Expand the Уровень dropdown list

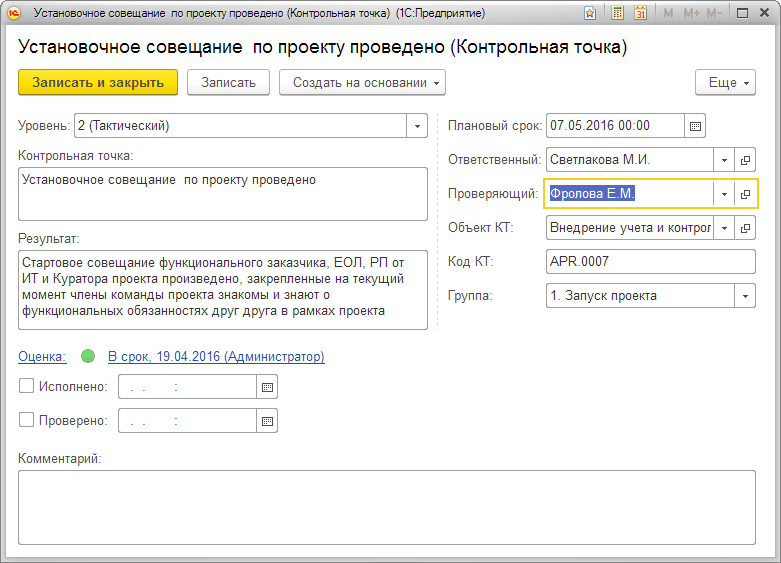click(416, 126)
